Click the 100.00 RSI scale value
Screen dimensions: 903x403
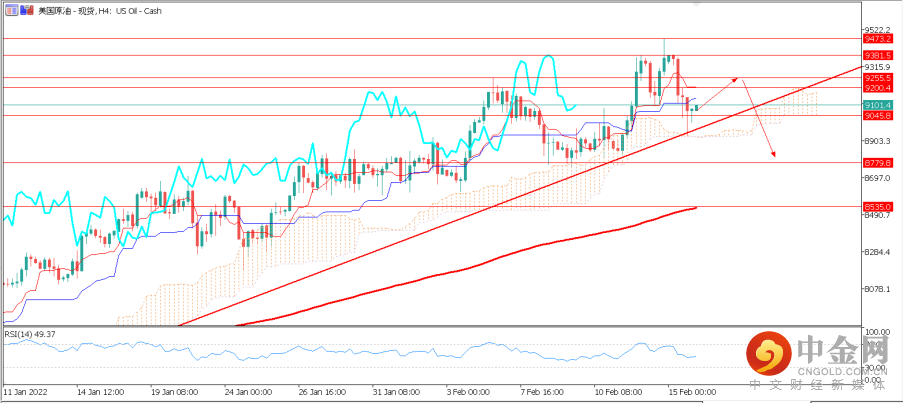tap(879, 333)
